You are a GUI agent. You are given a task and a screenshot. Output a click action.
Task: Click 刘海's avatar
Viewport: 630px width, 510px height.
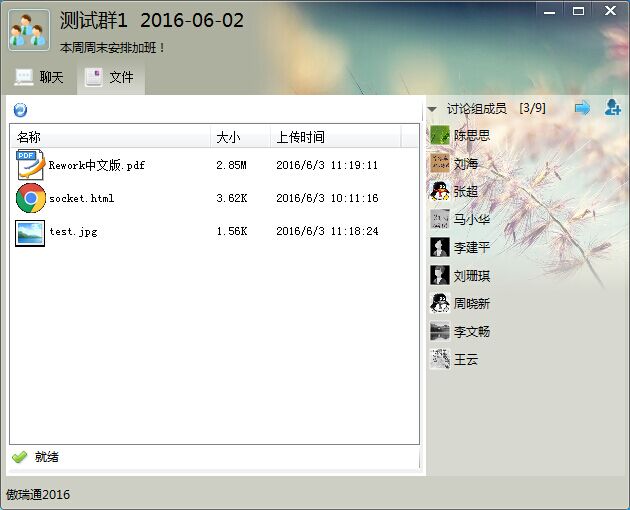440,163
